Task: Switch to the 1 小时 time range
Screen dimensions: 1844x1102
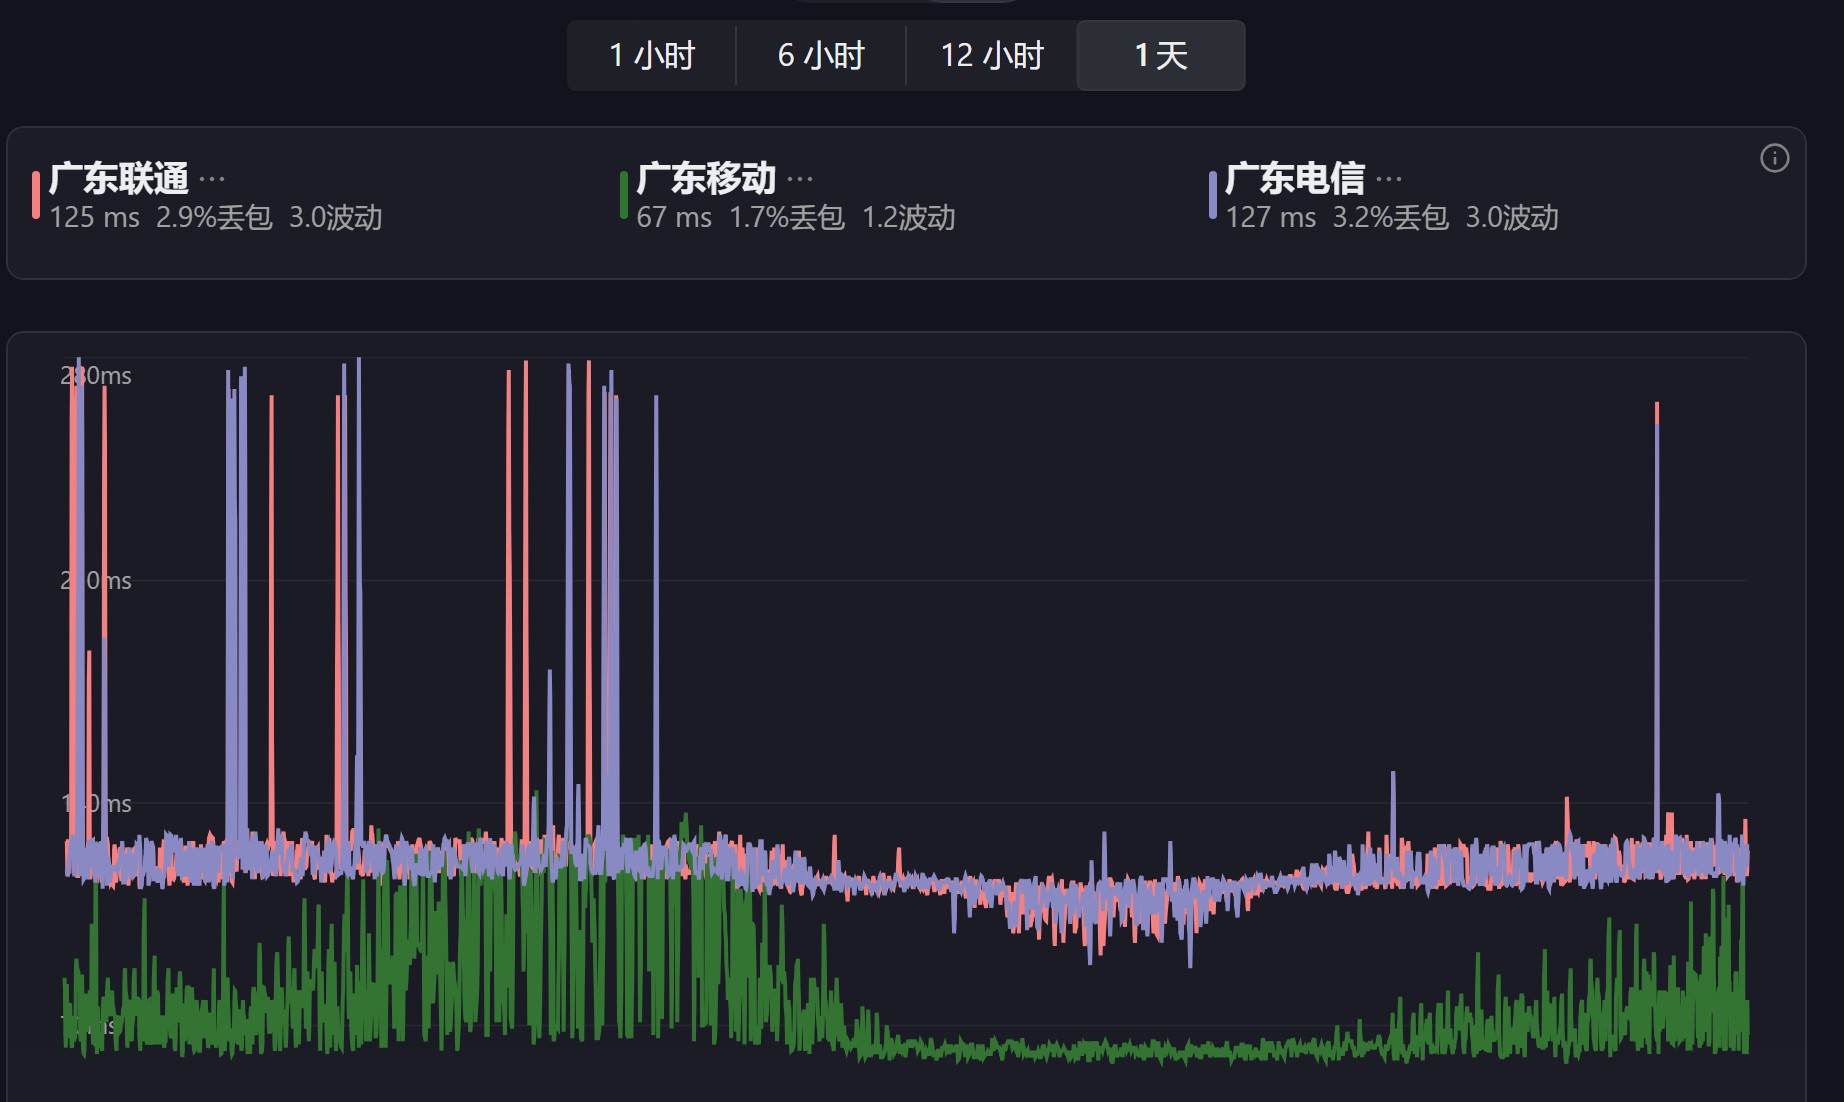Action: (x=651, y=56)
